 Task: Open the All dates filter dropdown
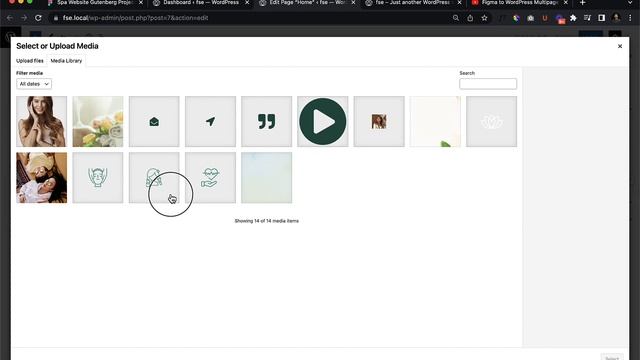(x=34, y=84)
